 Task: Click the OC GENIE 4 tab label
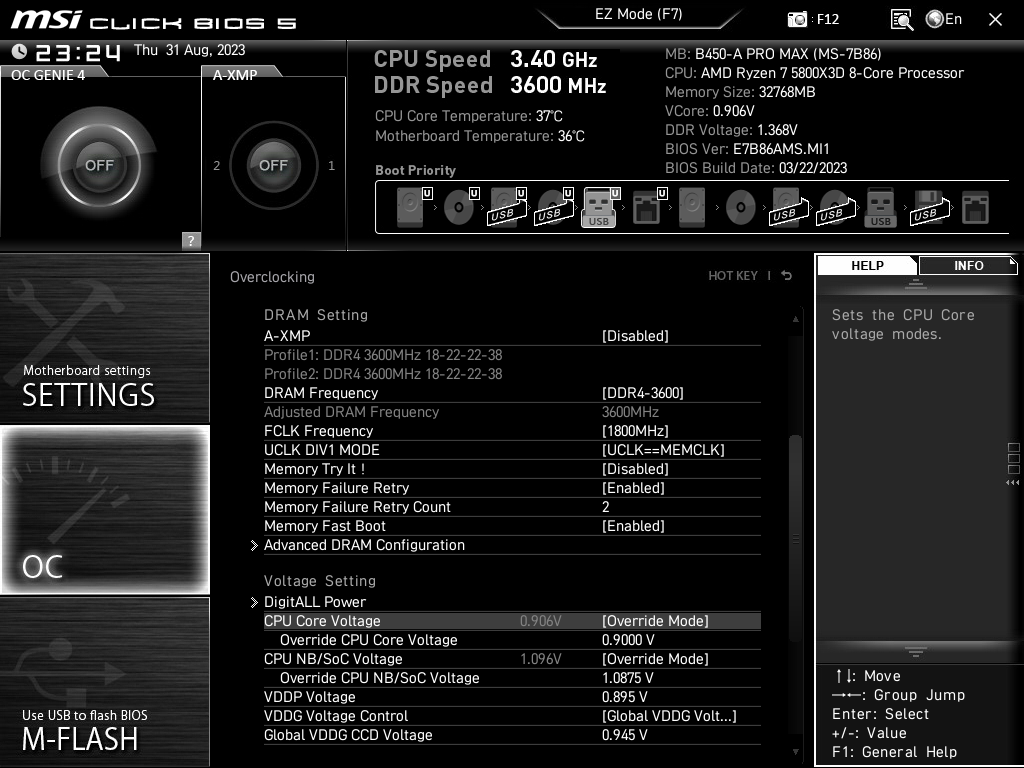(48, 75)
